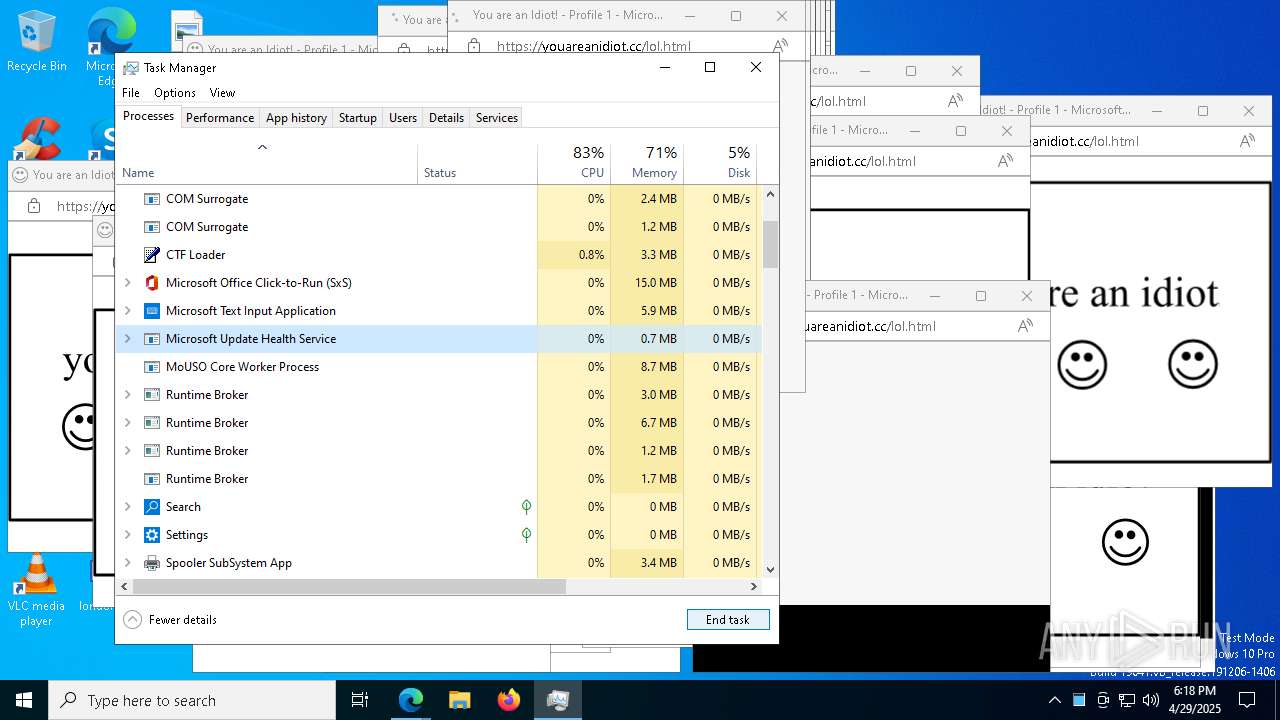Click the Search process magnifier icon
The width and height of the screenshot is (1280, 720).
pos(152,507)
